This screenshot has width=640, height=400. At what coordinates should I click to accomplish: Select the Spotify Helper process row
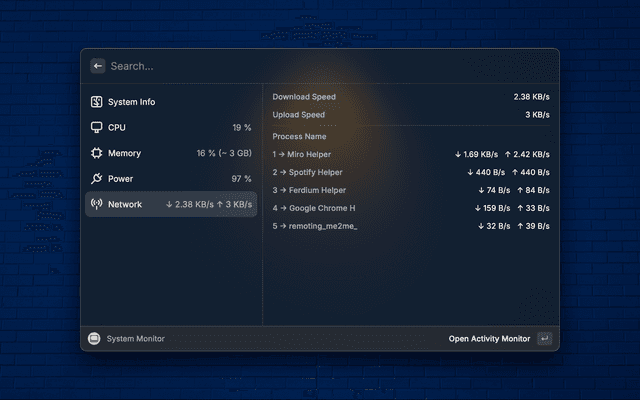410,172
